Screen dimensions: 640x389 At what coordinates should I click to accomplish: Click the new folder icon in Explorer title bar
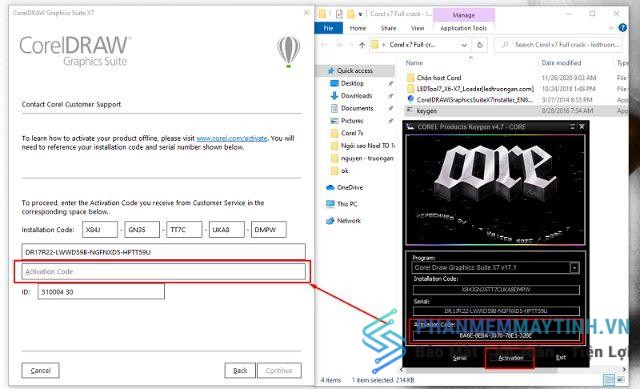tap(351, 14)
